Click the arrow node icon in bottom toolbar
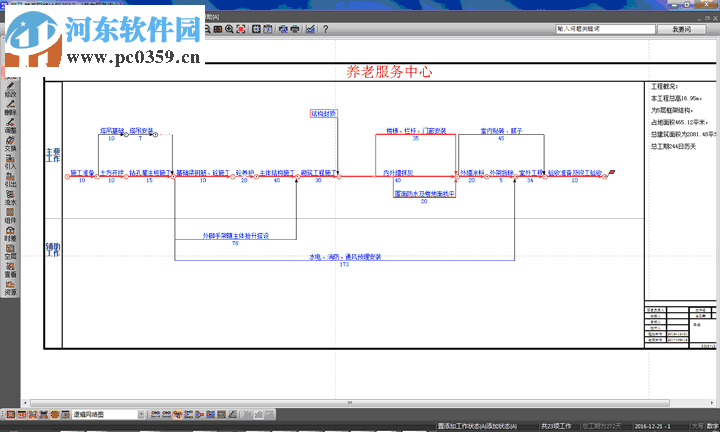Image resolution: width=720 pixels, height=432 pixels. click(x=199, y=414)
